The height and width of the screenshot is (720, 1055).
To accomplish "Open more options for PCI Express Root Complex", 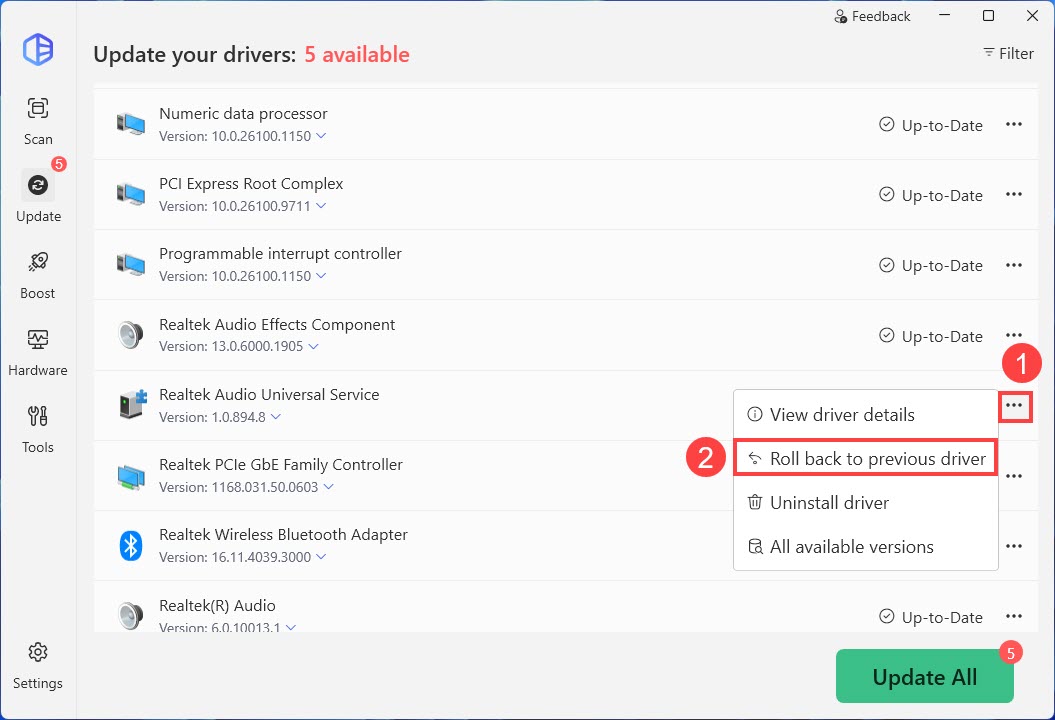I will coord(1014,194).
